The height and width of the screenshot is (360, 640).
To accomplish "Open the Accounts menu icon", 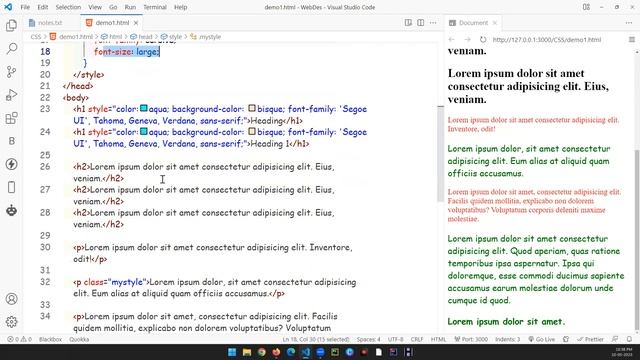I will (x=11, y=299).
